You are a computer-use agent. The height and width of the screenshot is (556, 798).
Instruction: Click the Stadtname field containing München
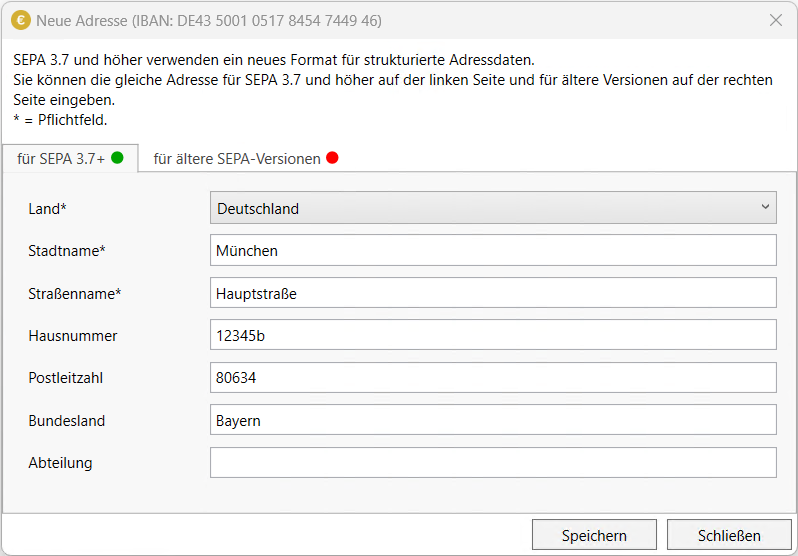click(x=493, y=250)
